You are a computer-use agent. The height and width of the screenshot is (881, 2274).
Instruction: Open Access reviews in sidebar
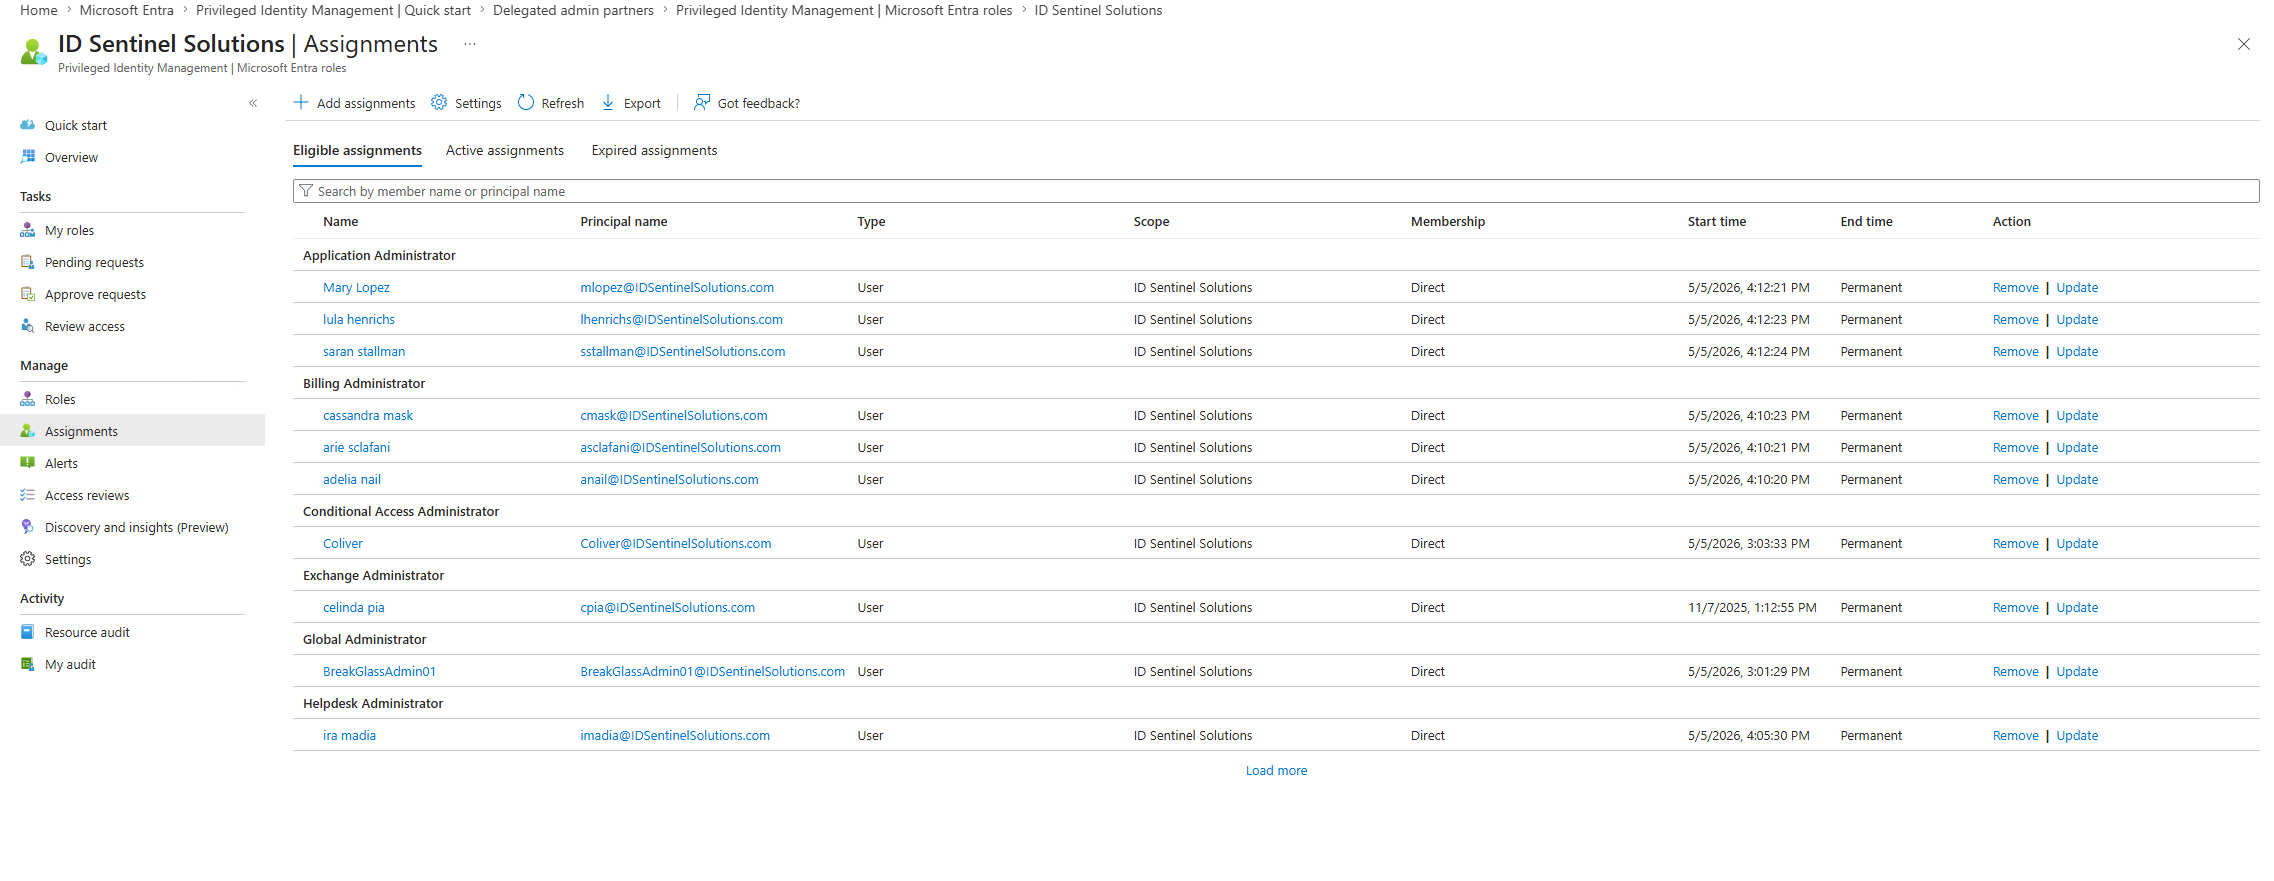tap(87, 495)
